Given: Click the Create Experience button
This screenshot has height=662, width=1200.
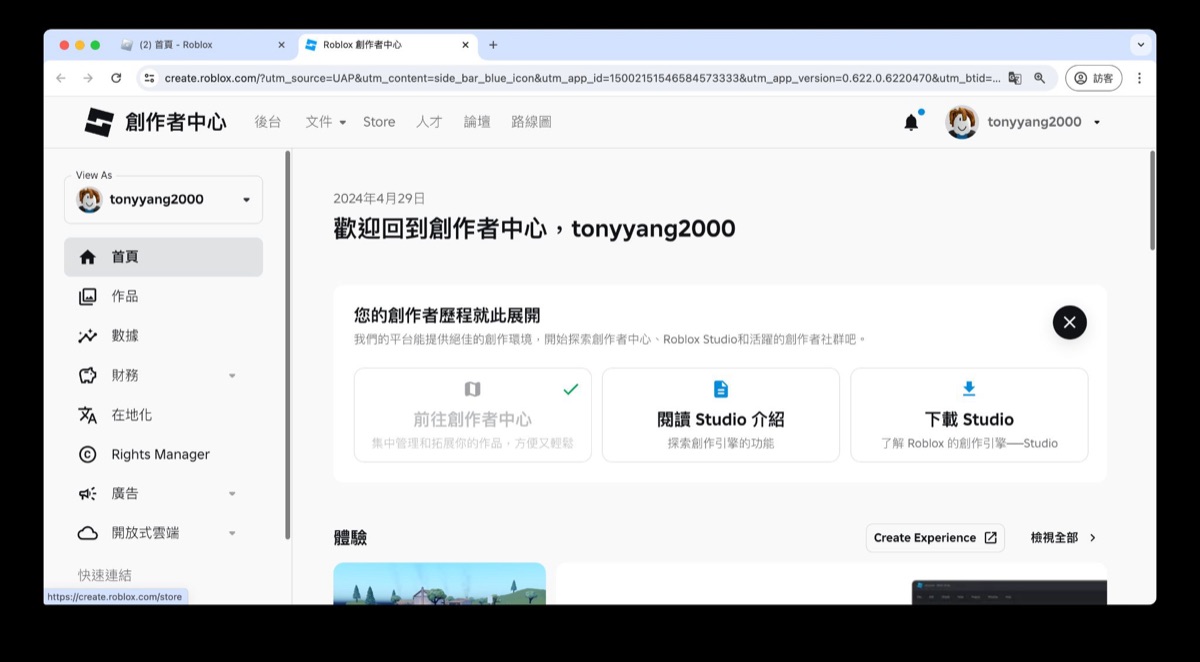Looking at the screenshot, I should click(935, 538).
